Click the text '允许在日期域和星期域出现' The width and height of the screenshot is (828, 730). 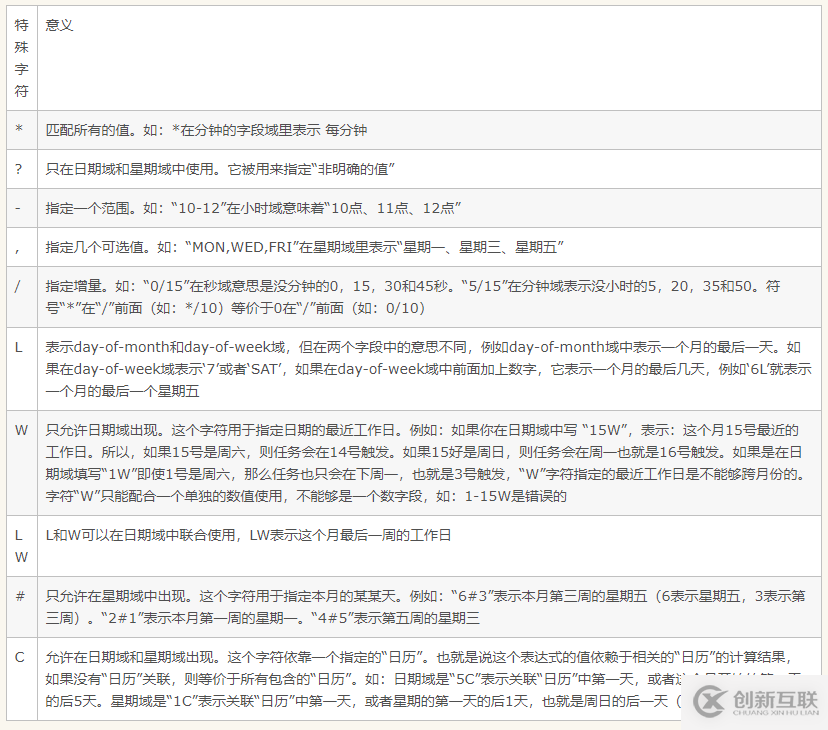pos(130,658)
